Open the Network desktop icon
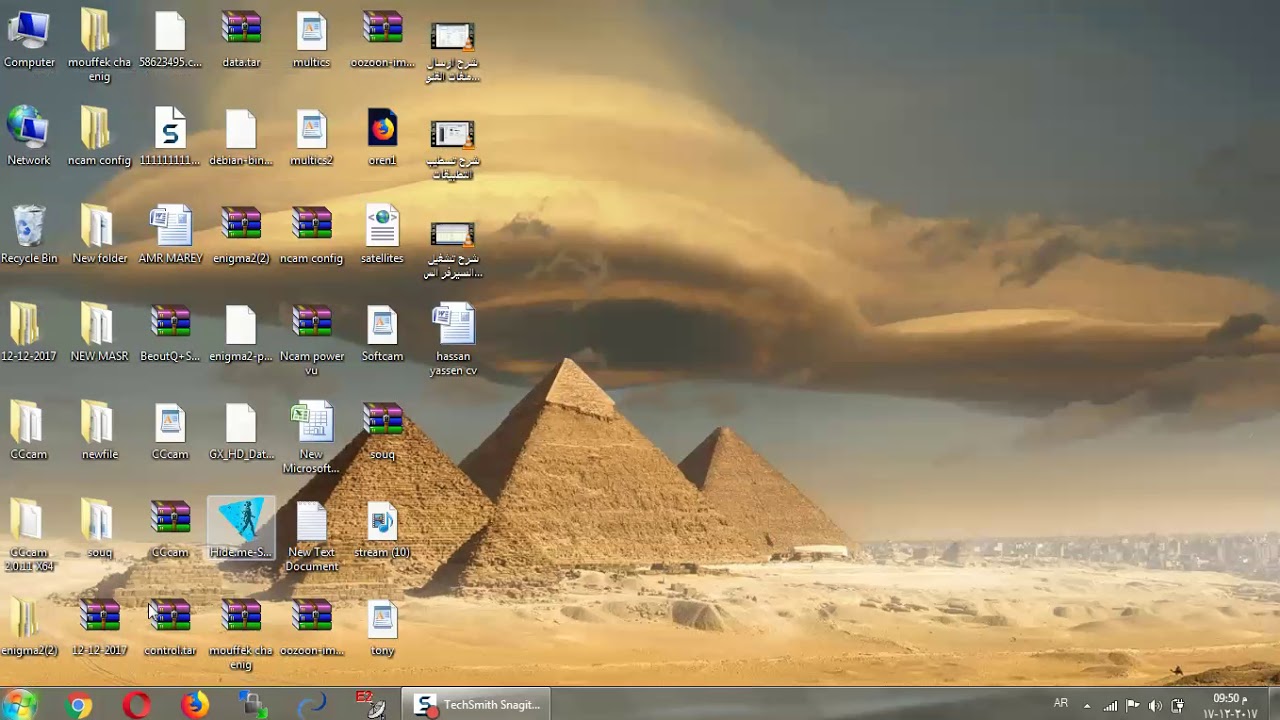This screenshot has width=1280, height=720. tap(29, 138)
